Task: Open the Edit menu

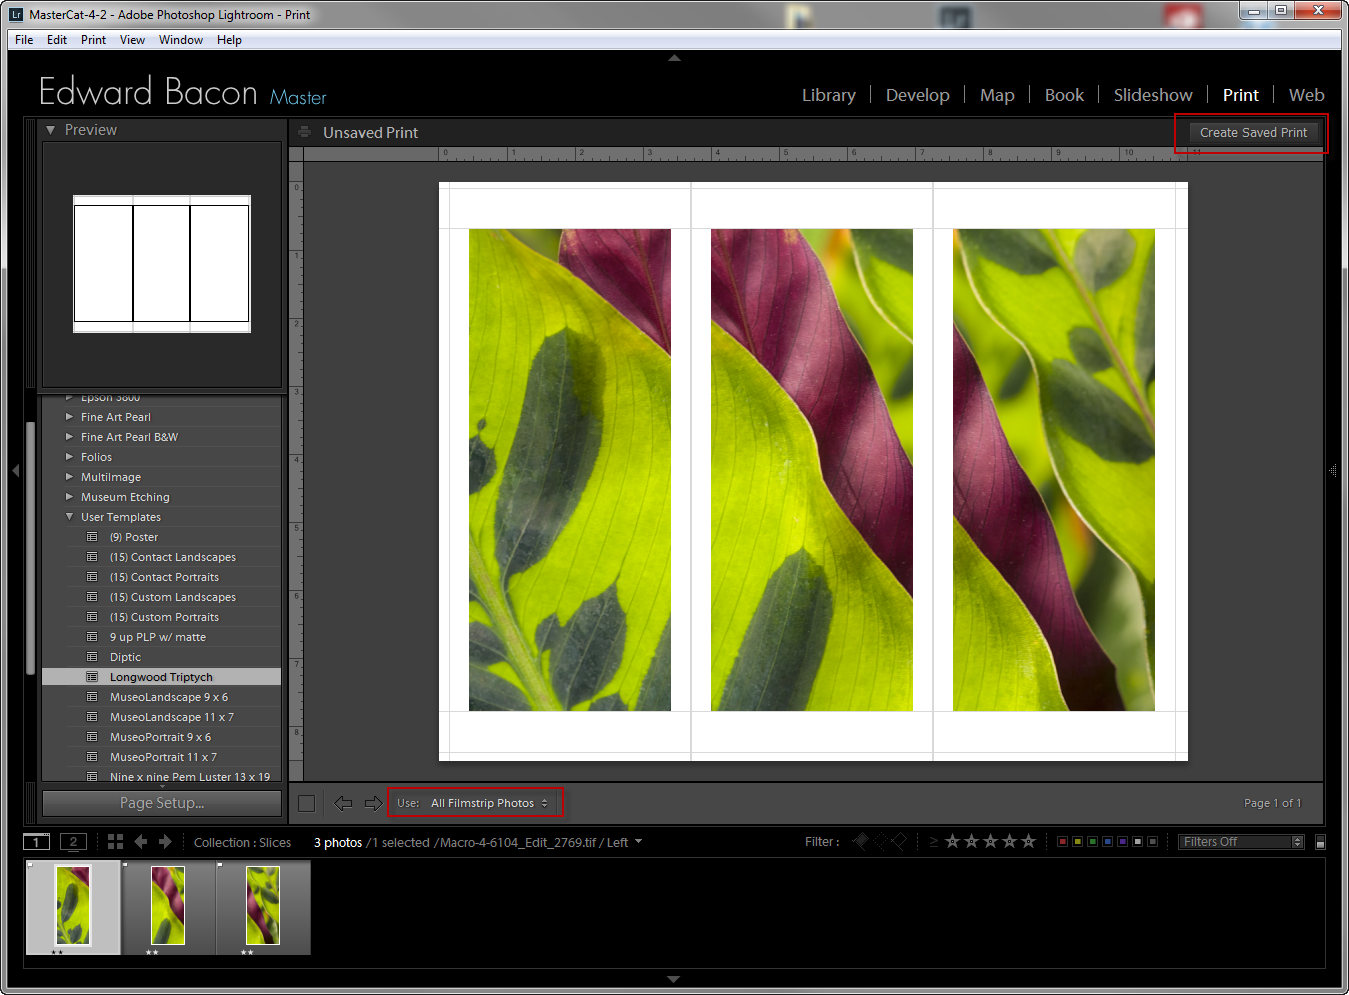Action: (x=57, y=40)
